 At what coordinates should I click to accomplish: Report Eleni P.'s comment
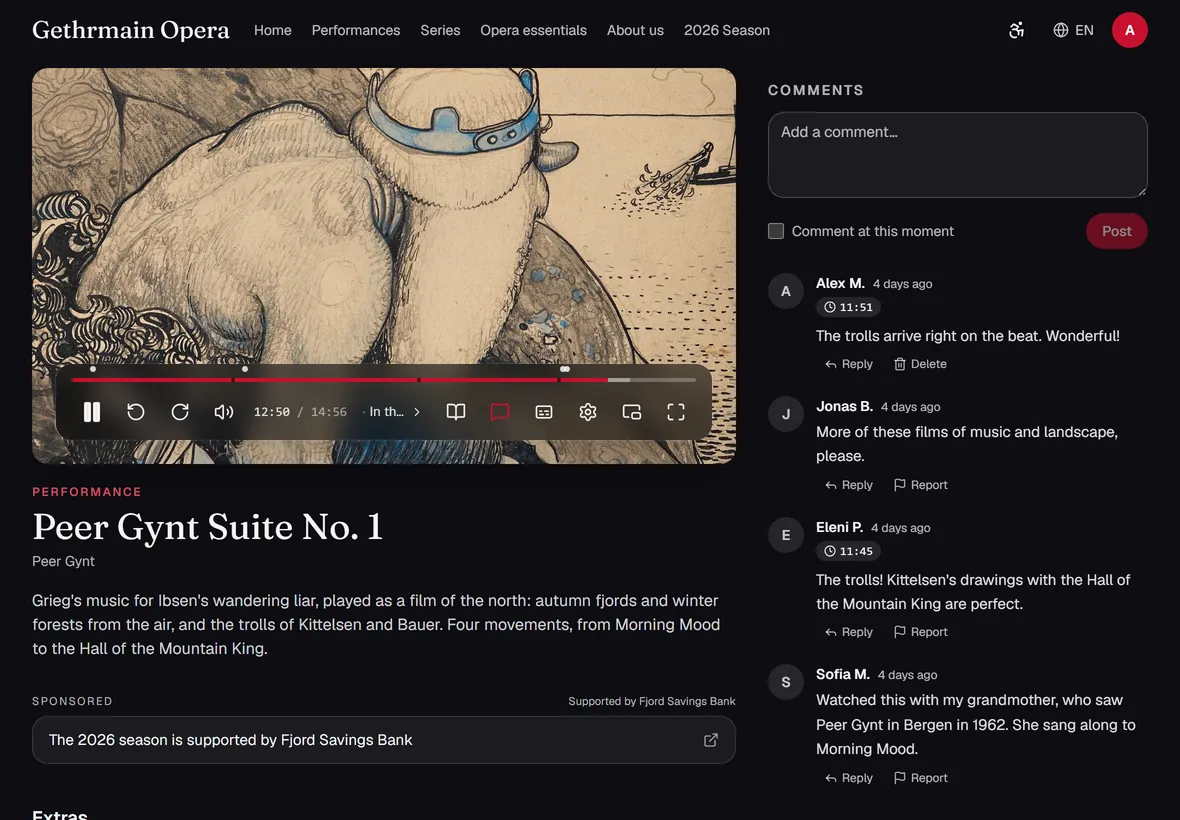pos(920,632)
